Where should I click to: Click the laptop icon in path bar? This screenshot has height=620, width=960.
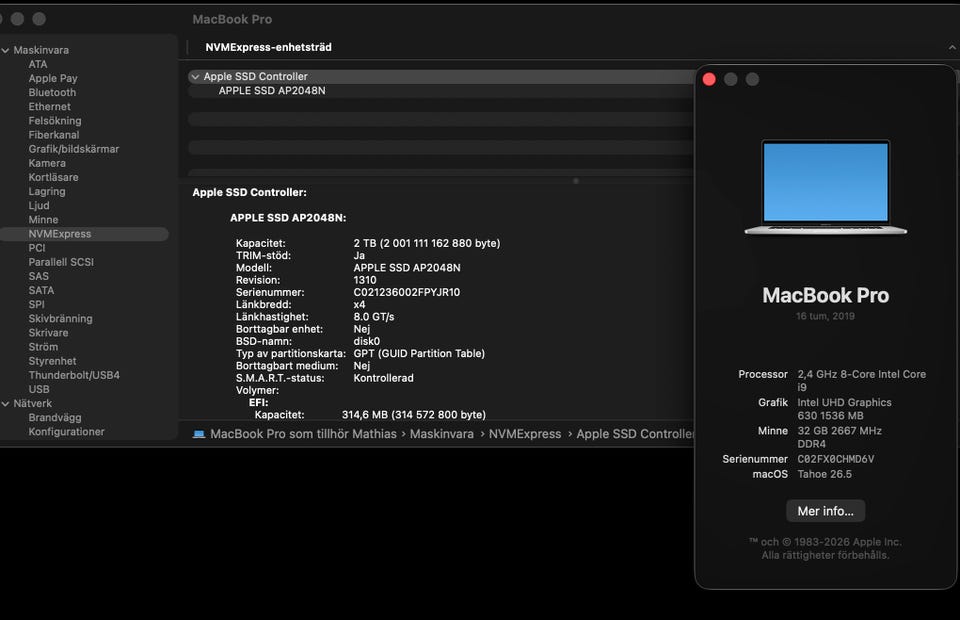pos(199,434)
